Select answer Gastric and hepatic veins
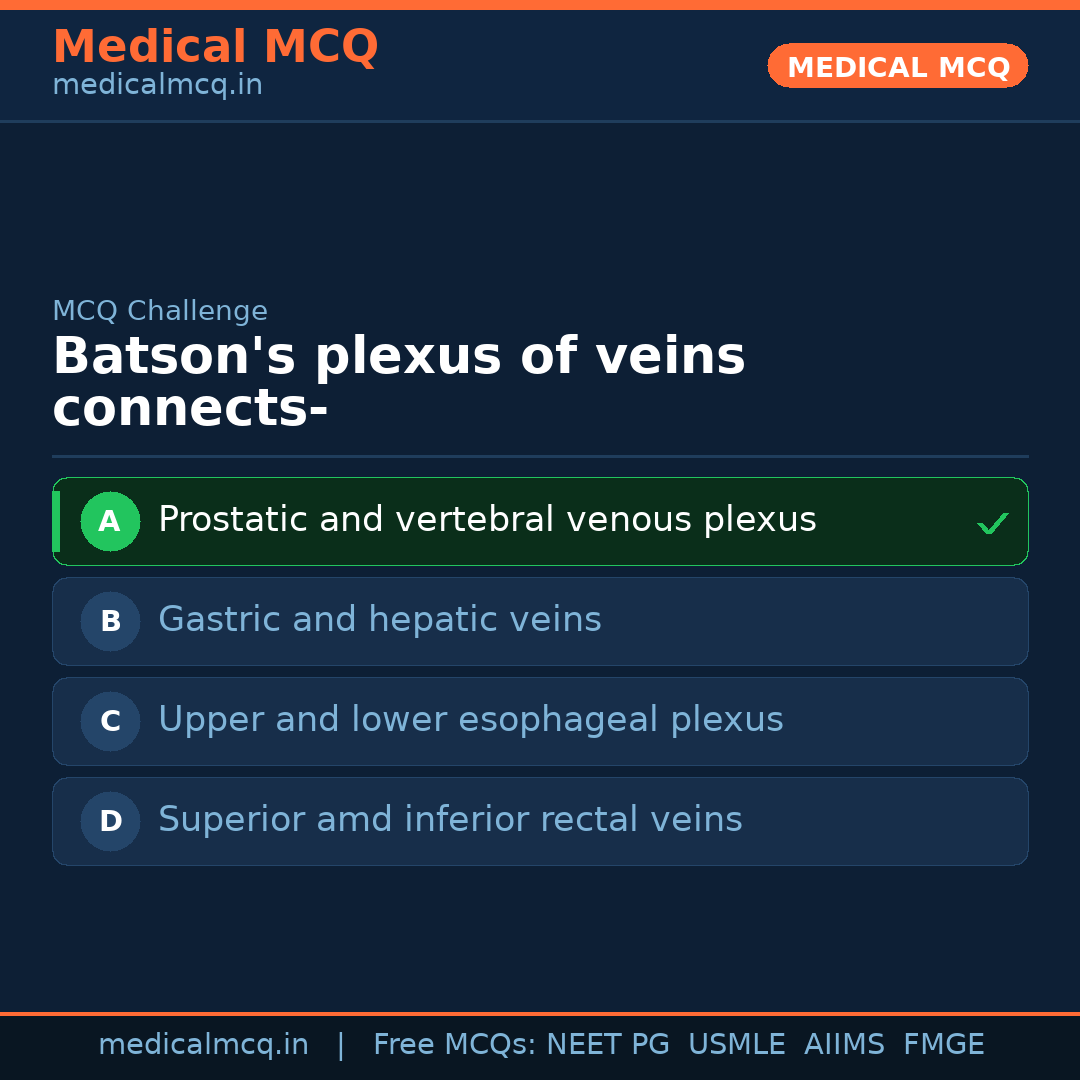The width and height of the screenshot is (1080, 1080). coord(380,620)
